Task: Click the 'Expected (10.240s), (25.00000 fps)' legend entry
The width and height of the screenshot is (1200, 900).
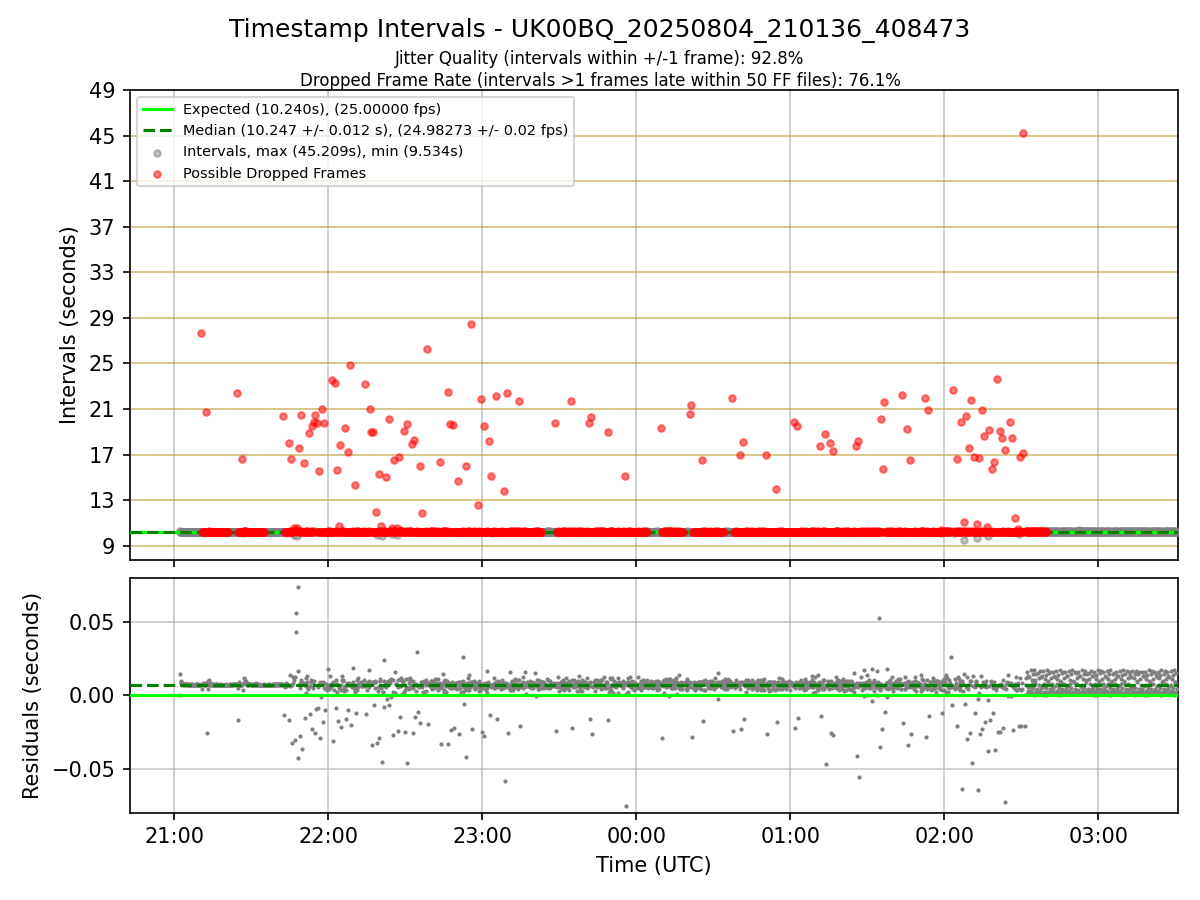Action: tap(312, 109)
